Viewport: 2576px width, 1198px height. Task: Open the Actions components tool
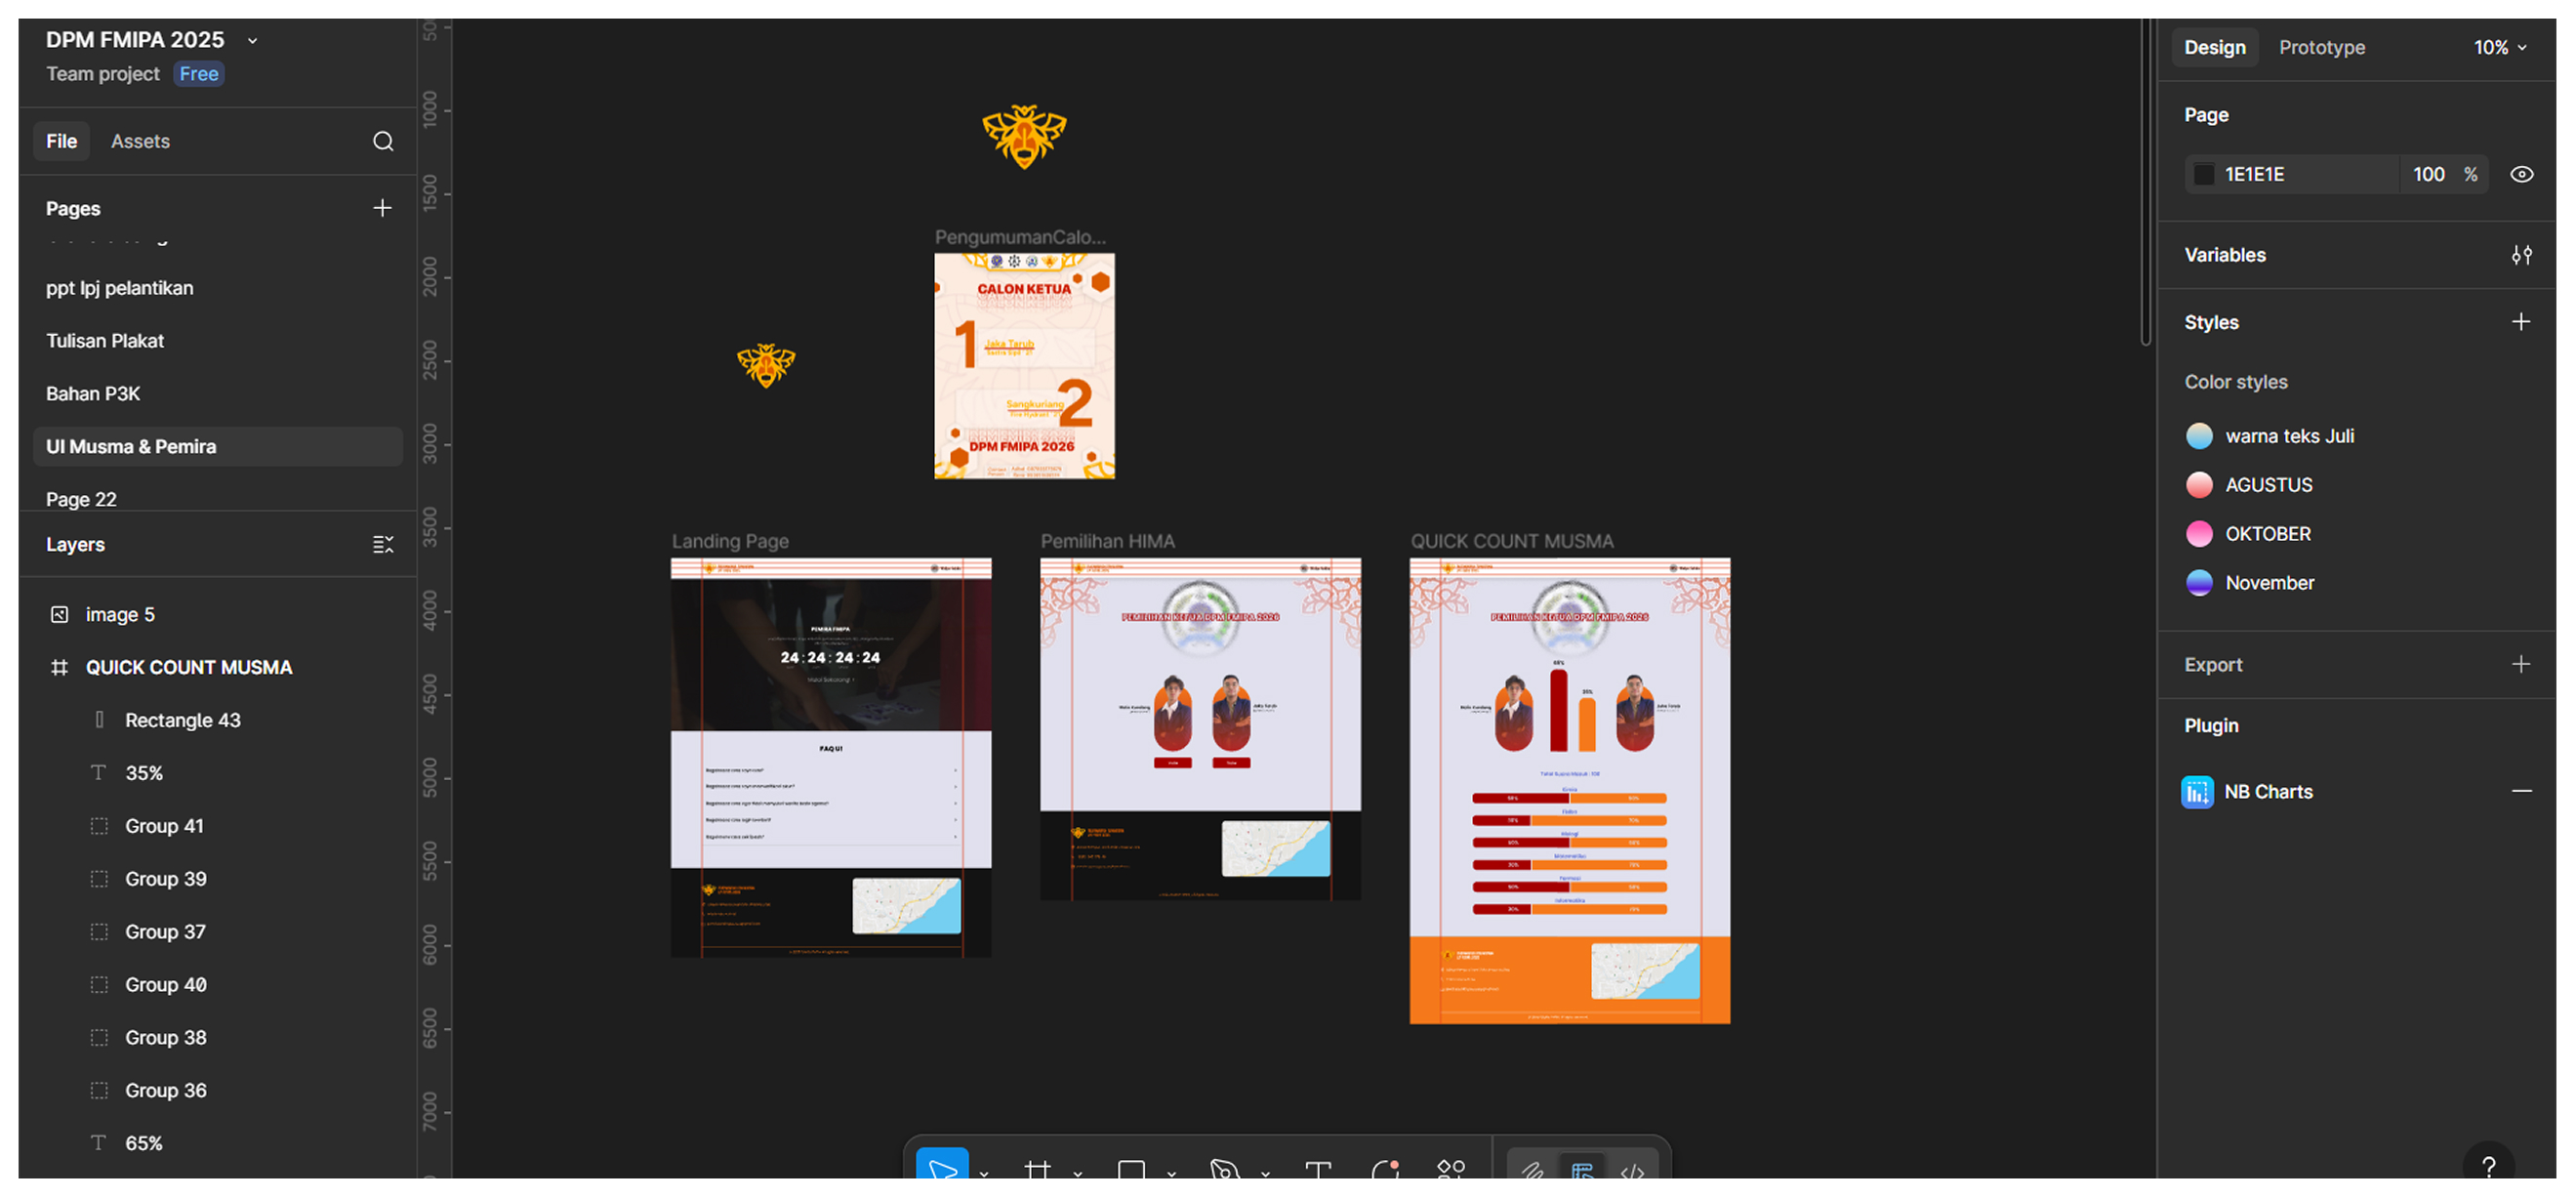click(x=1450, y=1169)
